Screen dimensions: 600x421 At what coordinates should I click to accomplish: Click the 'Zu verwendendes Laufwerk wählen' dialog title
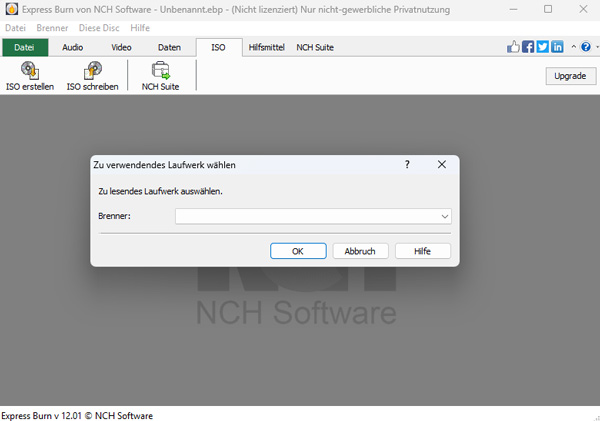tap(165, 165)
